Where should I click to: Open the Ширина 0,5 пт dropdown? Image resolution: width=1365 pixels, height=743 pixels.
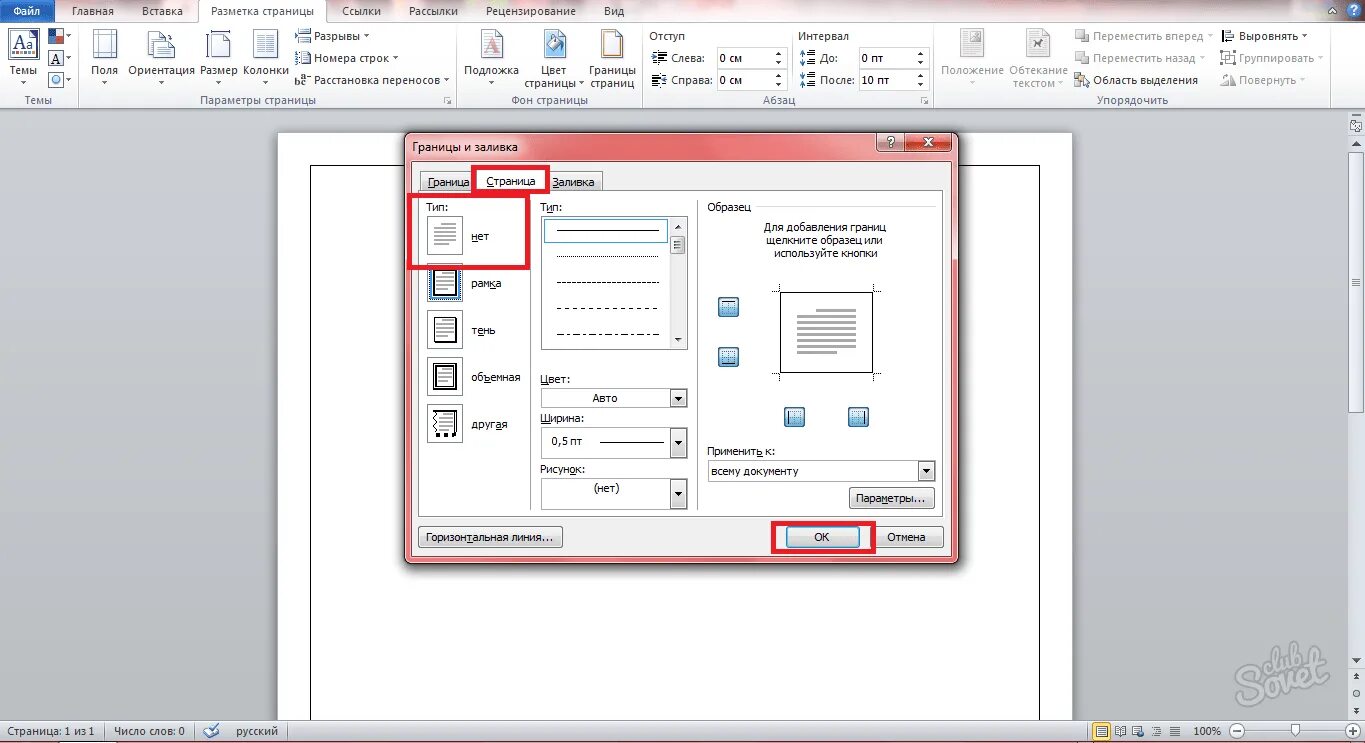678,442
